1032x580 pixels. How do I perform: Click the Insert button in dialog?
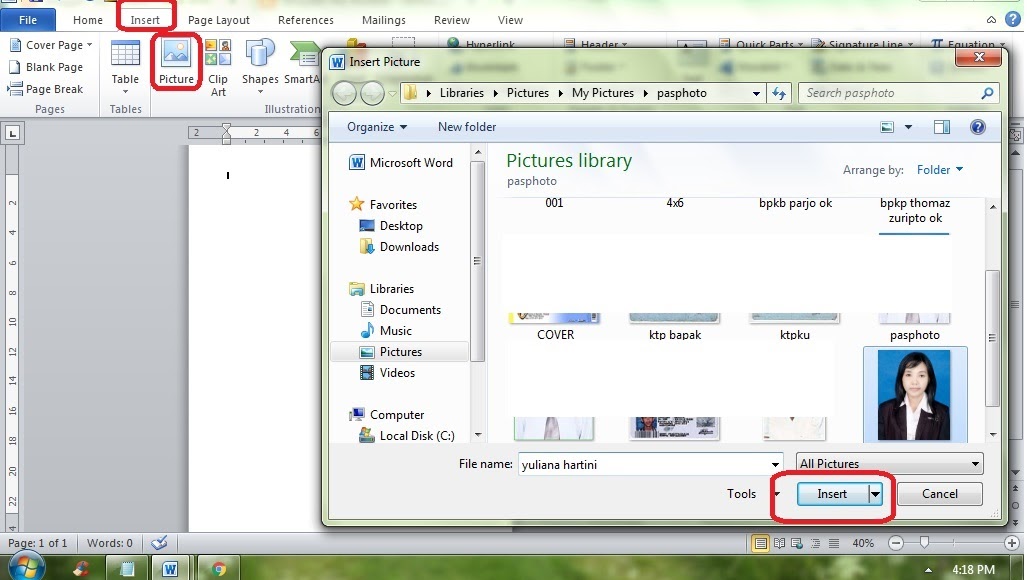click(833, 494)
